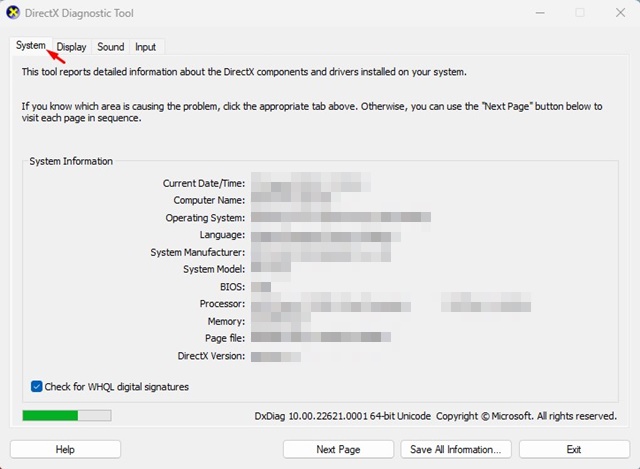
Task: Exit the DirectX Diagnostic Tool
Action: (574, 449)
